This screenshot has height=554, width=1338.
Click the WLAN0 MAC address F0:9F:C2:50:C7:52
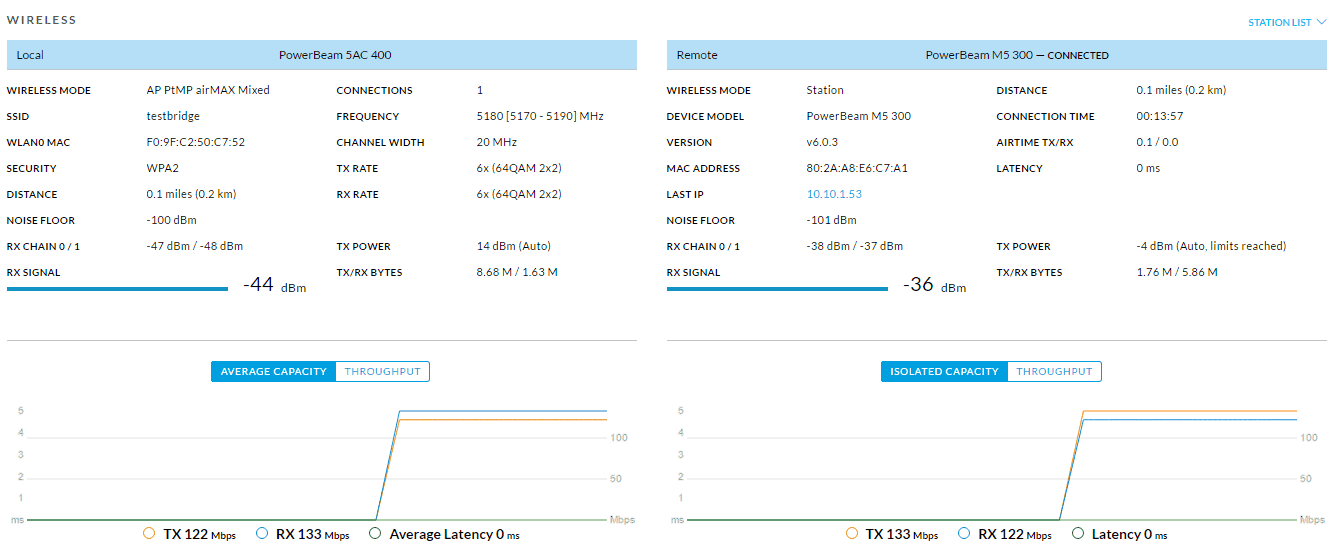click(196, 142)
